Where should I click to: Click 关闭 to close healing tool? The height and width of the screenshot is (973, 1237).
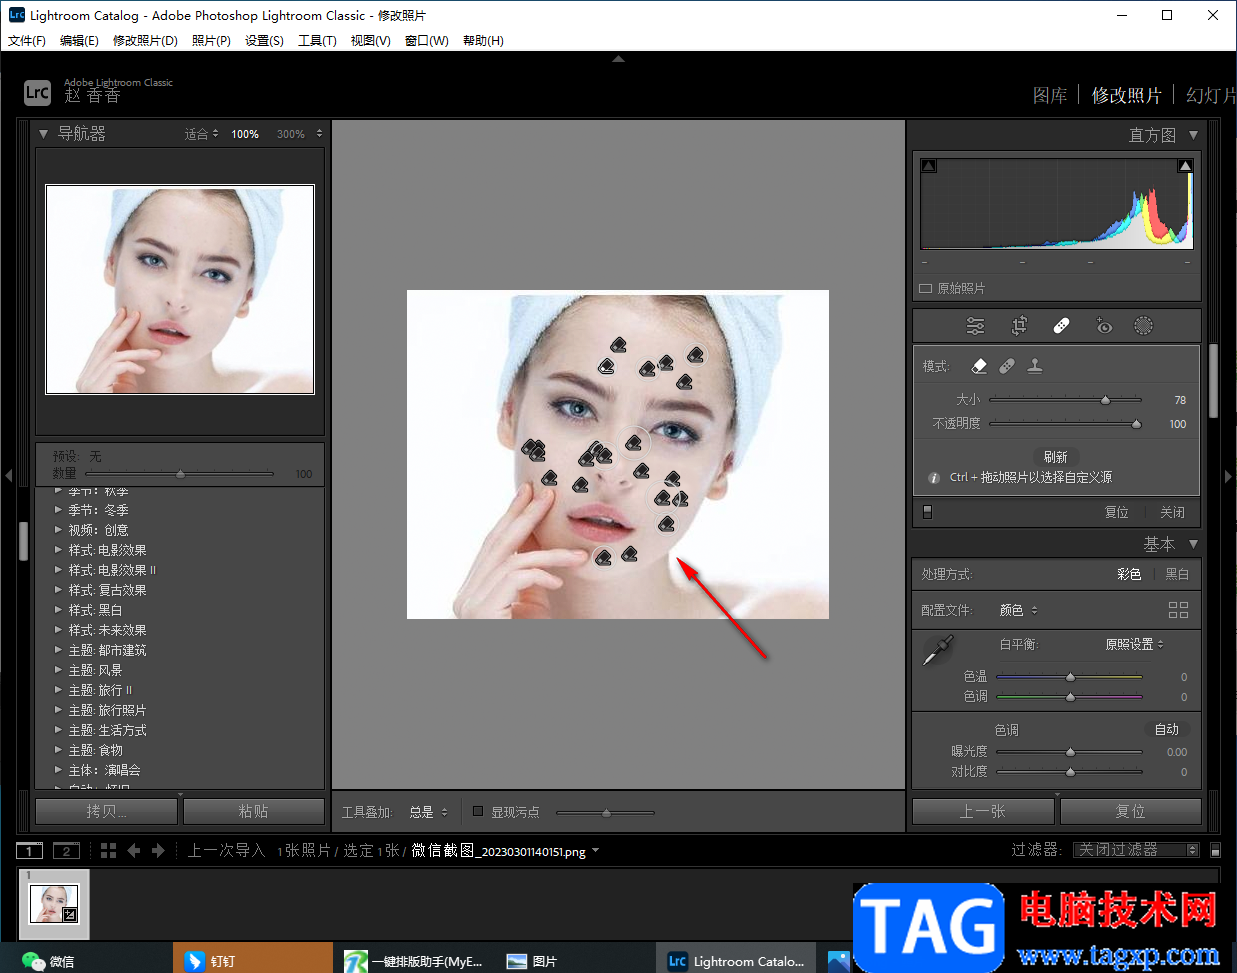click(1172, 512)
